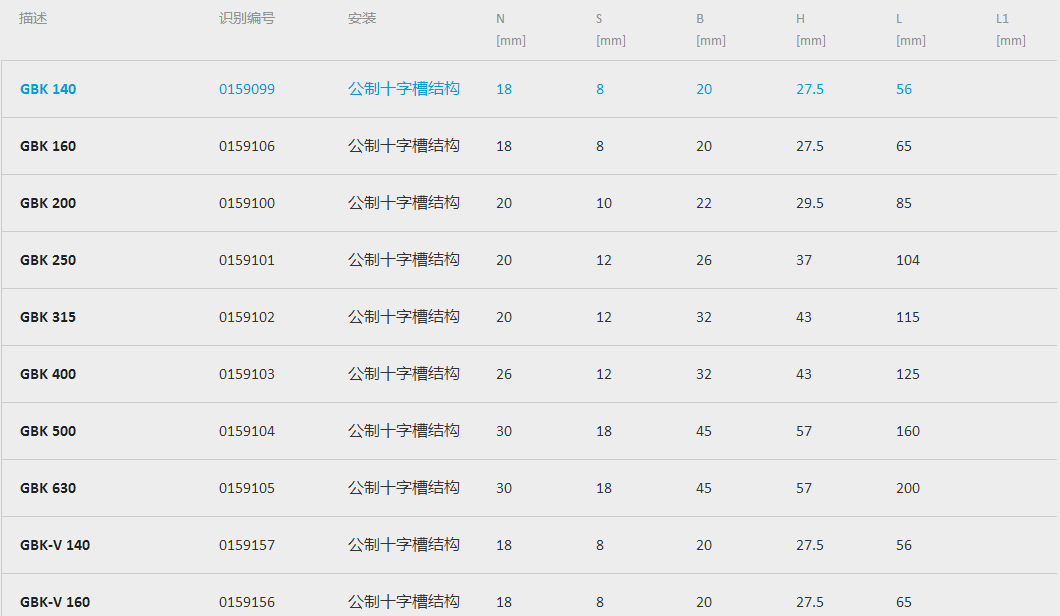Click the 识别编号 column header

click(x=247, y=18)
